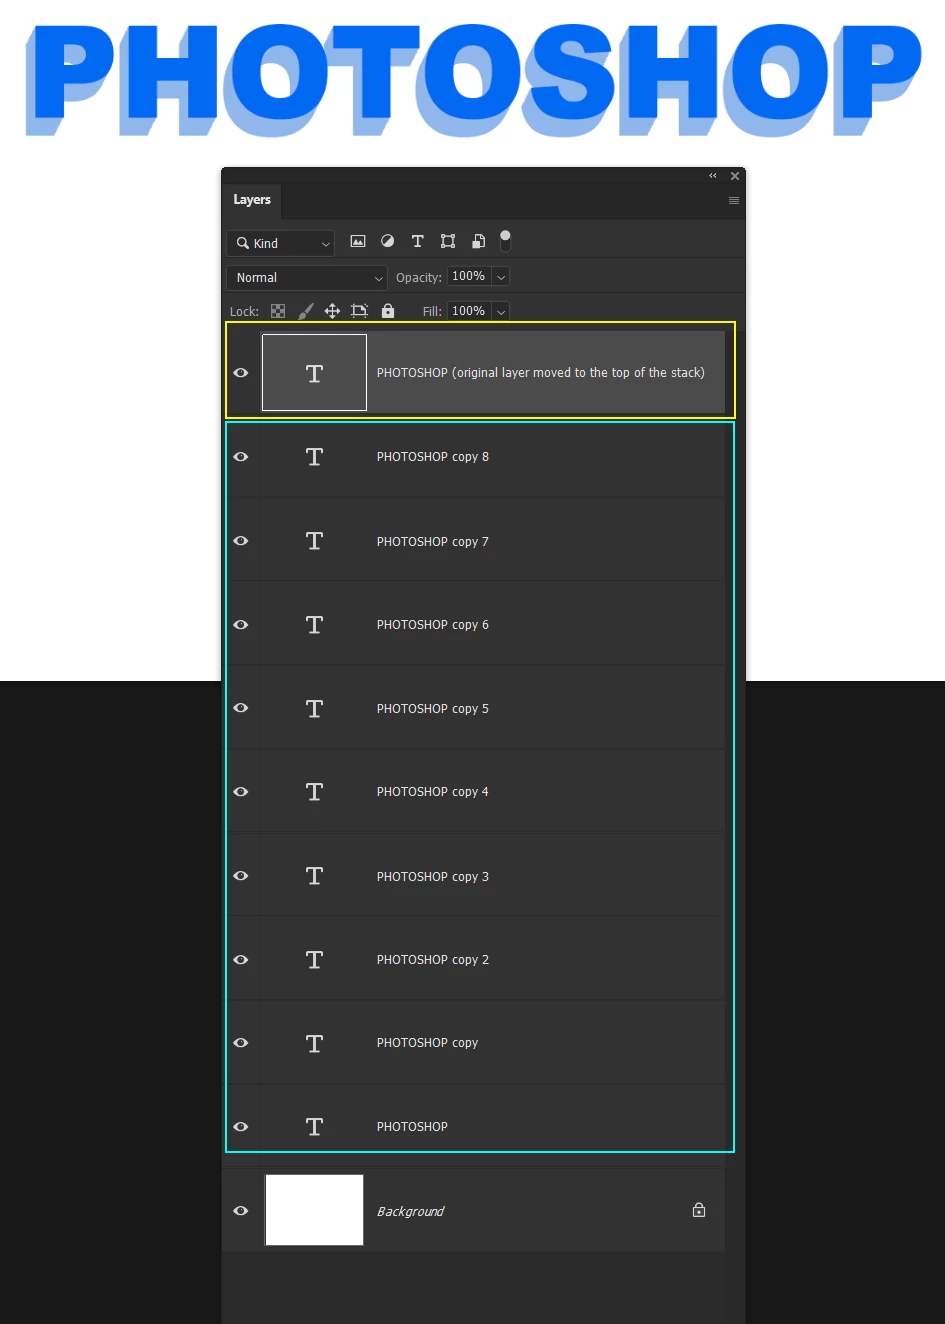Select layer named PHOTOSHOP copy 4
This screenshot has width=945, height=1324.
point(433,792)
